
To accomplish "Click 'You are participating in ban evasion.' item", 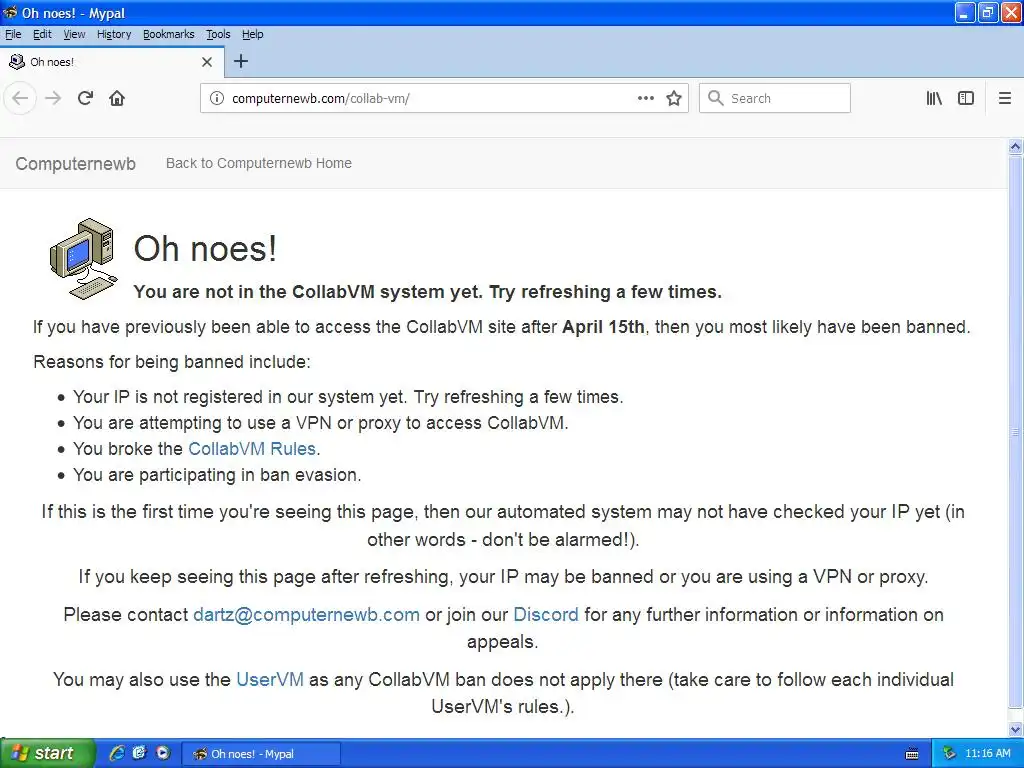I will coord(217,475).
